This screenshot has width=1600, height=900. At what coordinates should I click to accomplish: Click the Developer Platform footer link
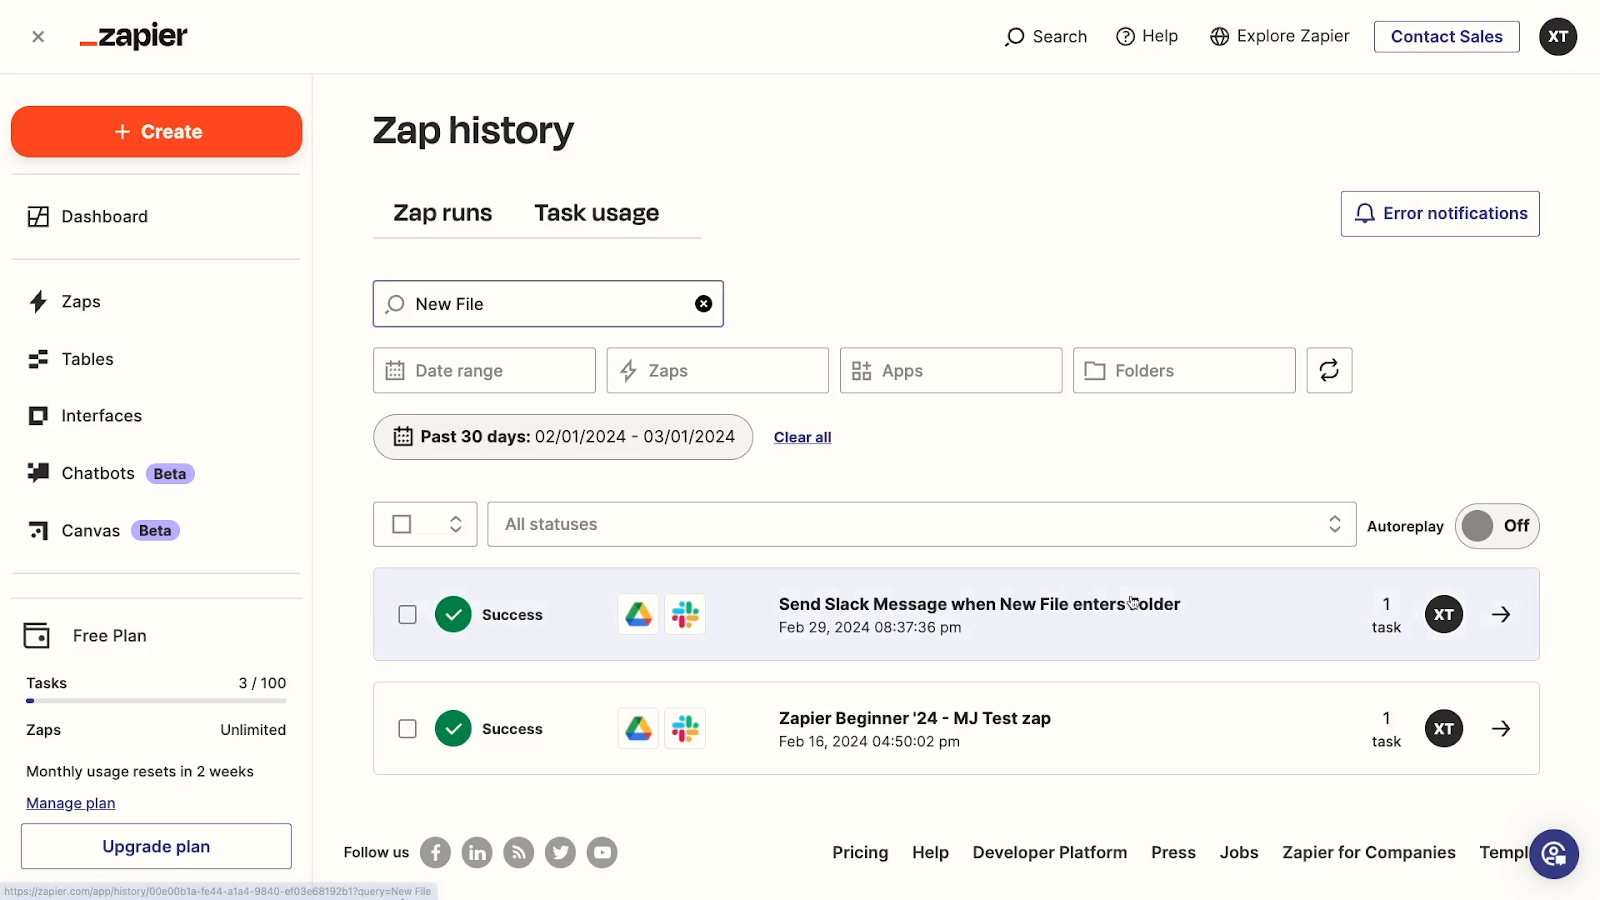pyautogui.click(x=1050, y=853)
